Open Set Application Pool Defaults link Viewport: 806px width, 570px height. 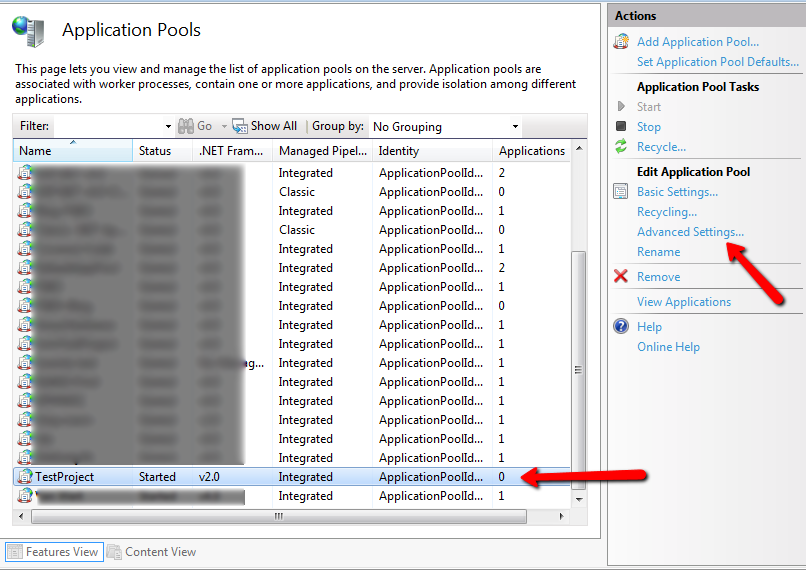[717, 62]
